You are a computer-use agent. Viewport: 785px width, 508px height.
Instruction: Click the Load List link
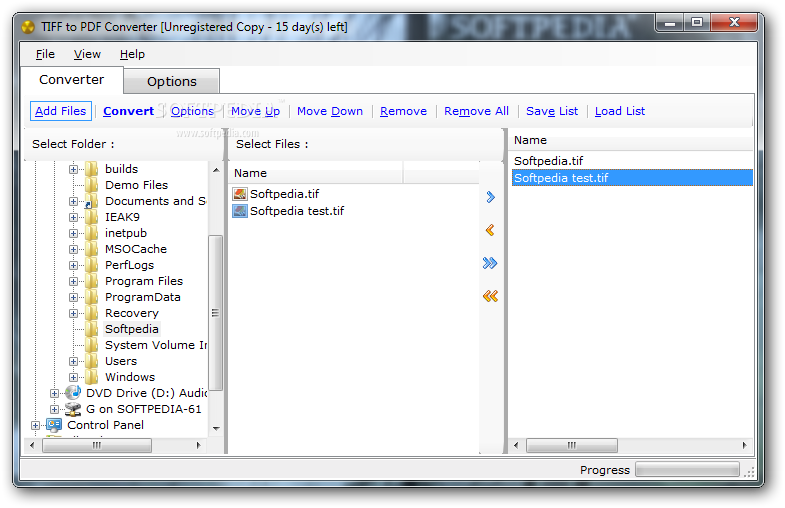click(x=620, y=111)
